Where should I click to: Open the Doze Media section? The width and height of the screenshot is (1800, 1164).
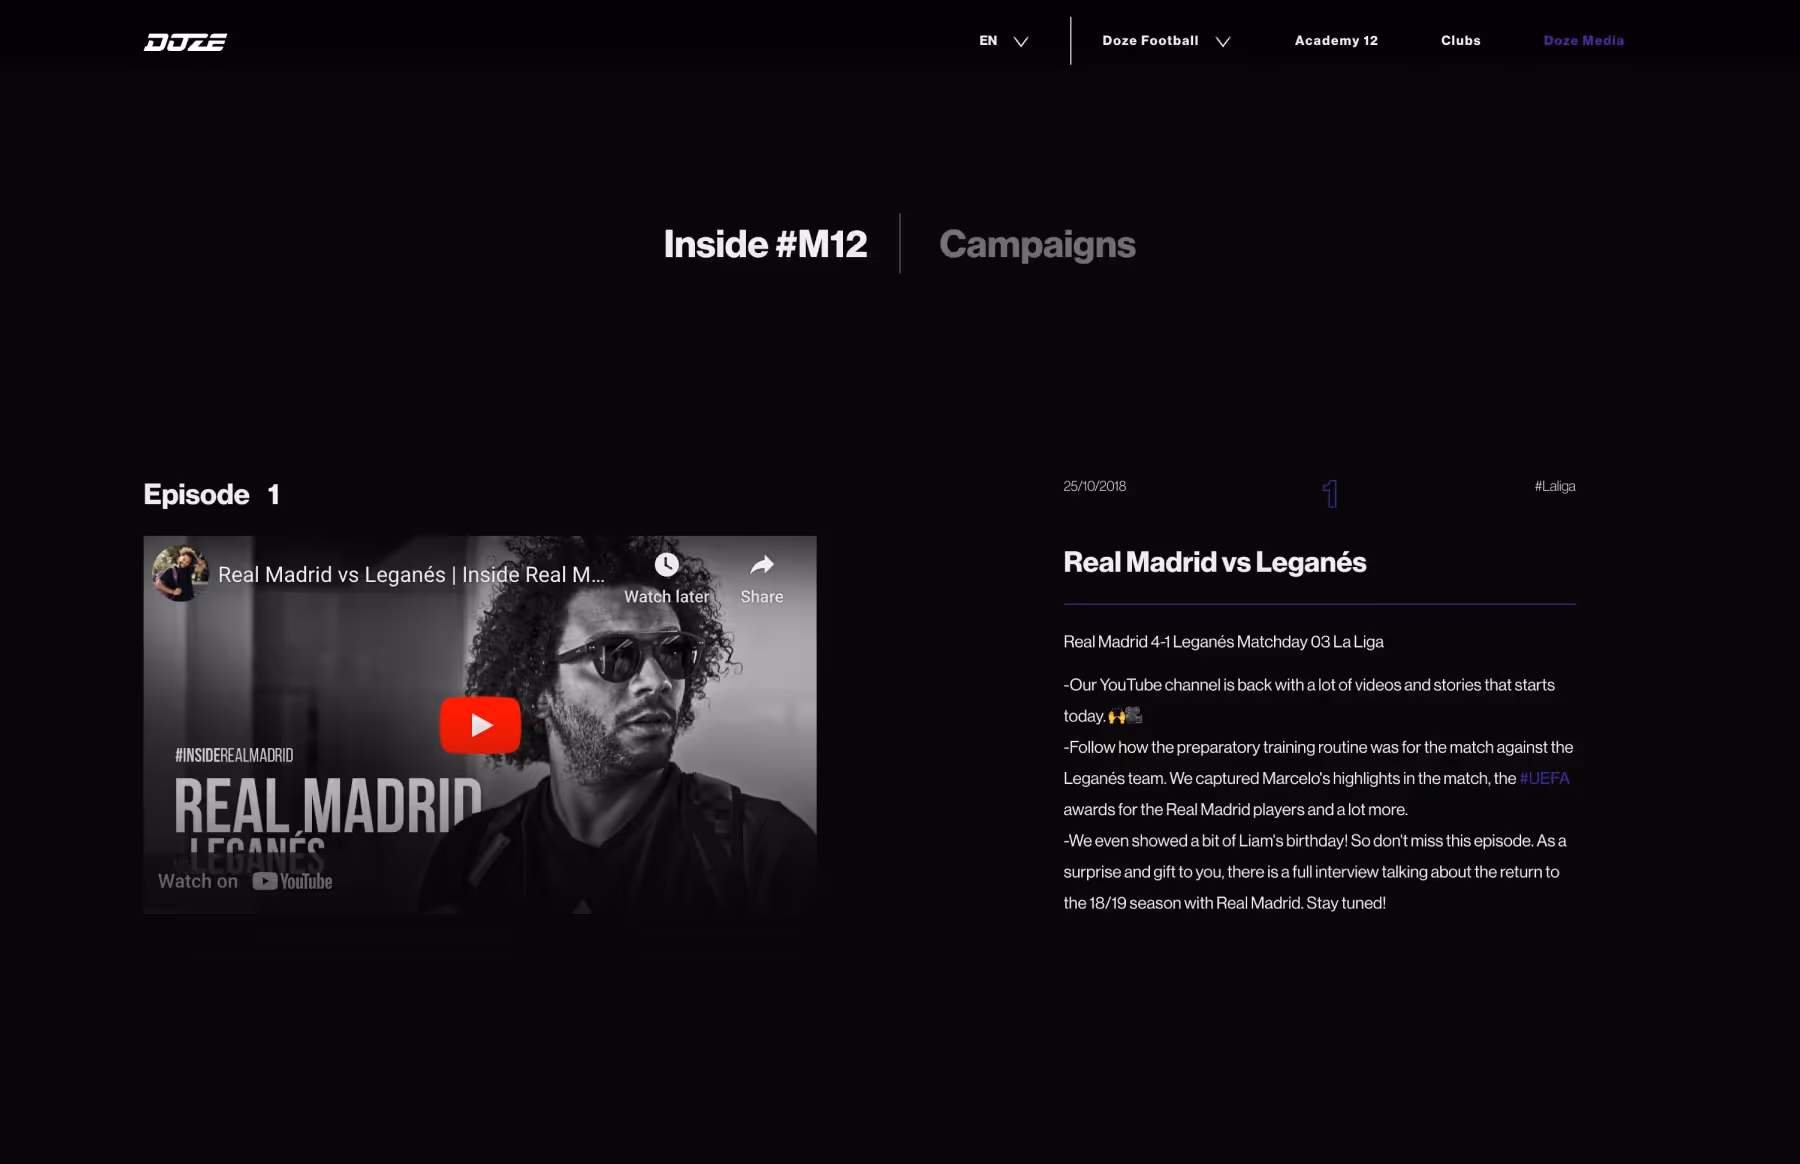[x=1583, y=41]
